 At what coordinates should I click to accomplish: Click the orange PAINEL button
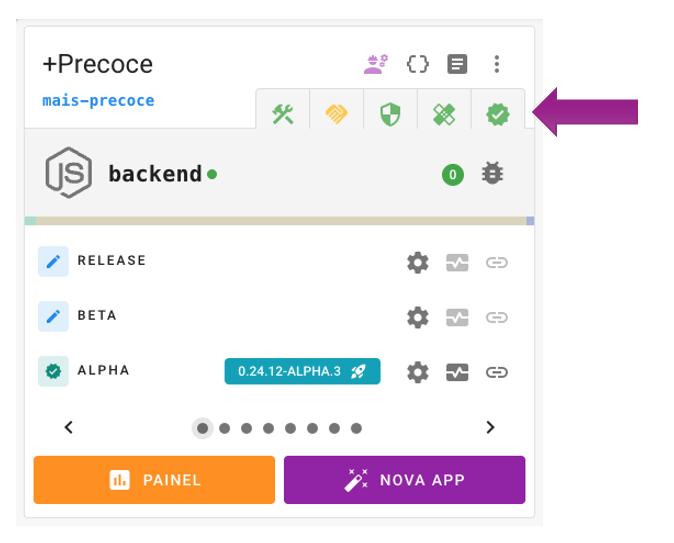154,480
